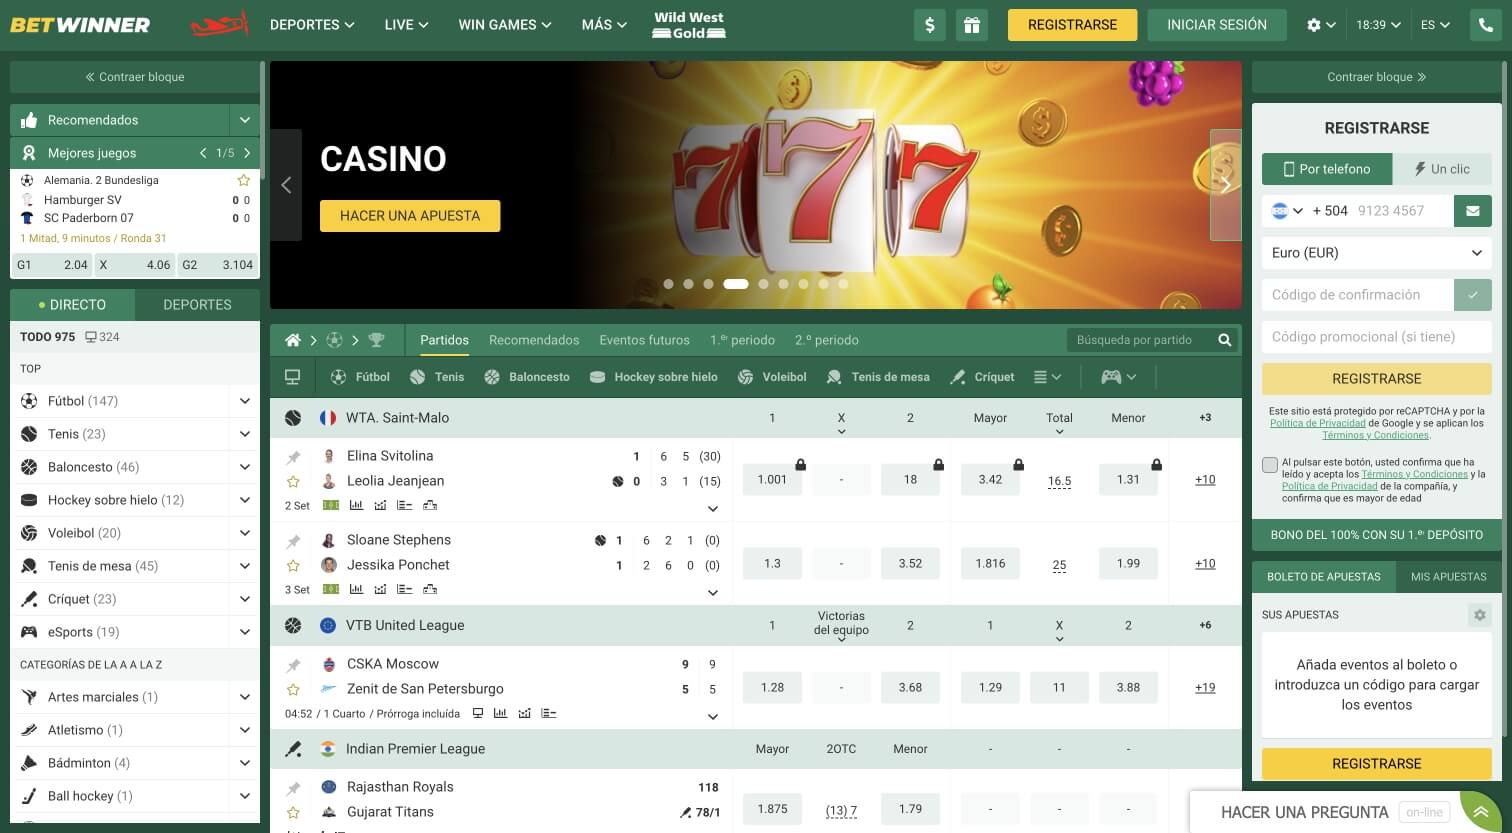Favorite the Zenit de San Petersburgo star
1512x833 pixels.
[293, 689]
